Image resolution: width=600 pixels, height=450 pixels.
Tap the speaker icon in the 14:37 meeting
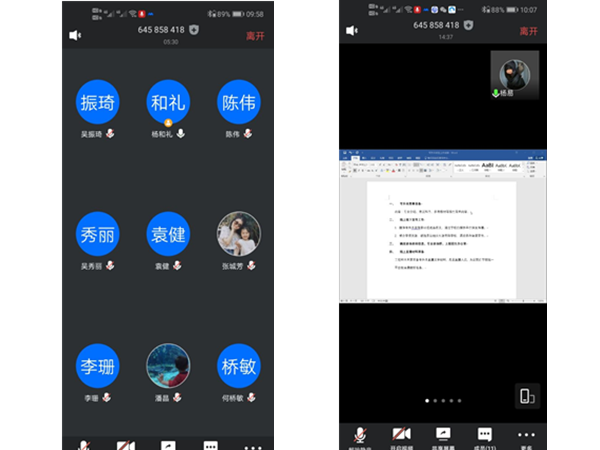coord(351,31)
